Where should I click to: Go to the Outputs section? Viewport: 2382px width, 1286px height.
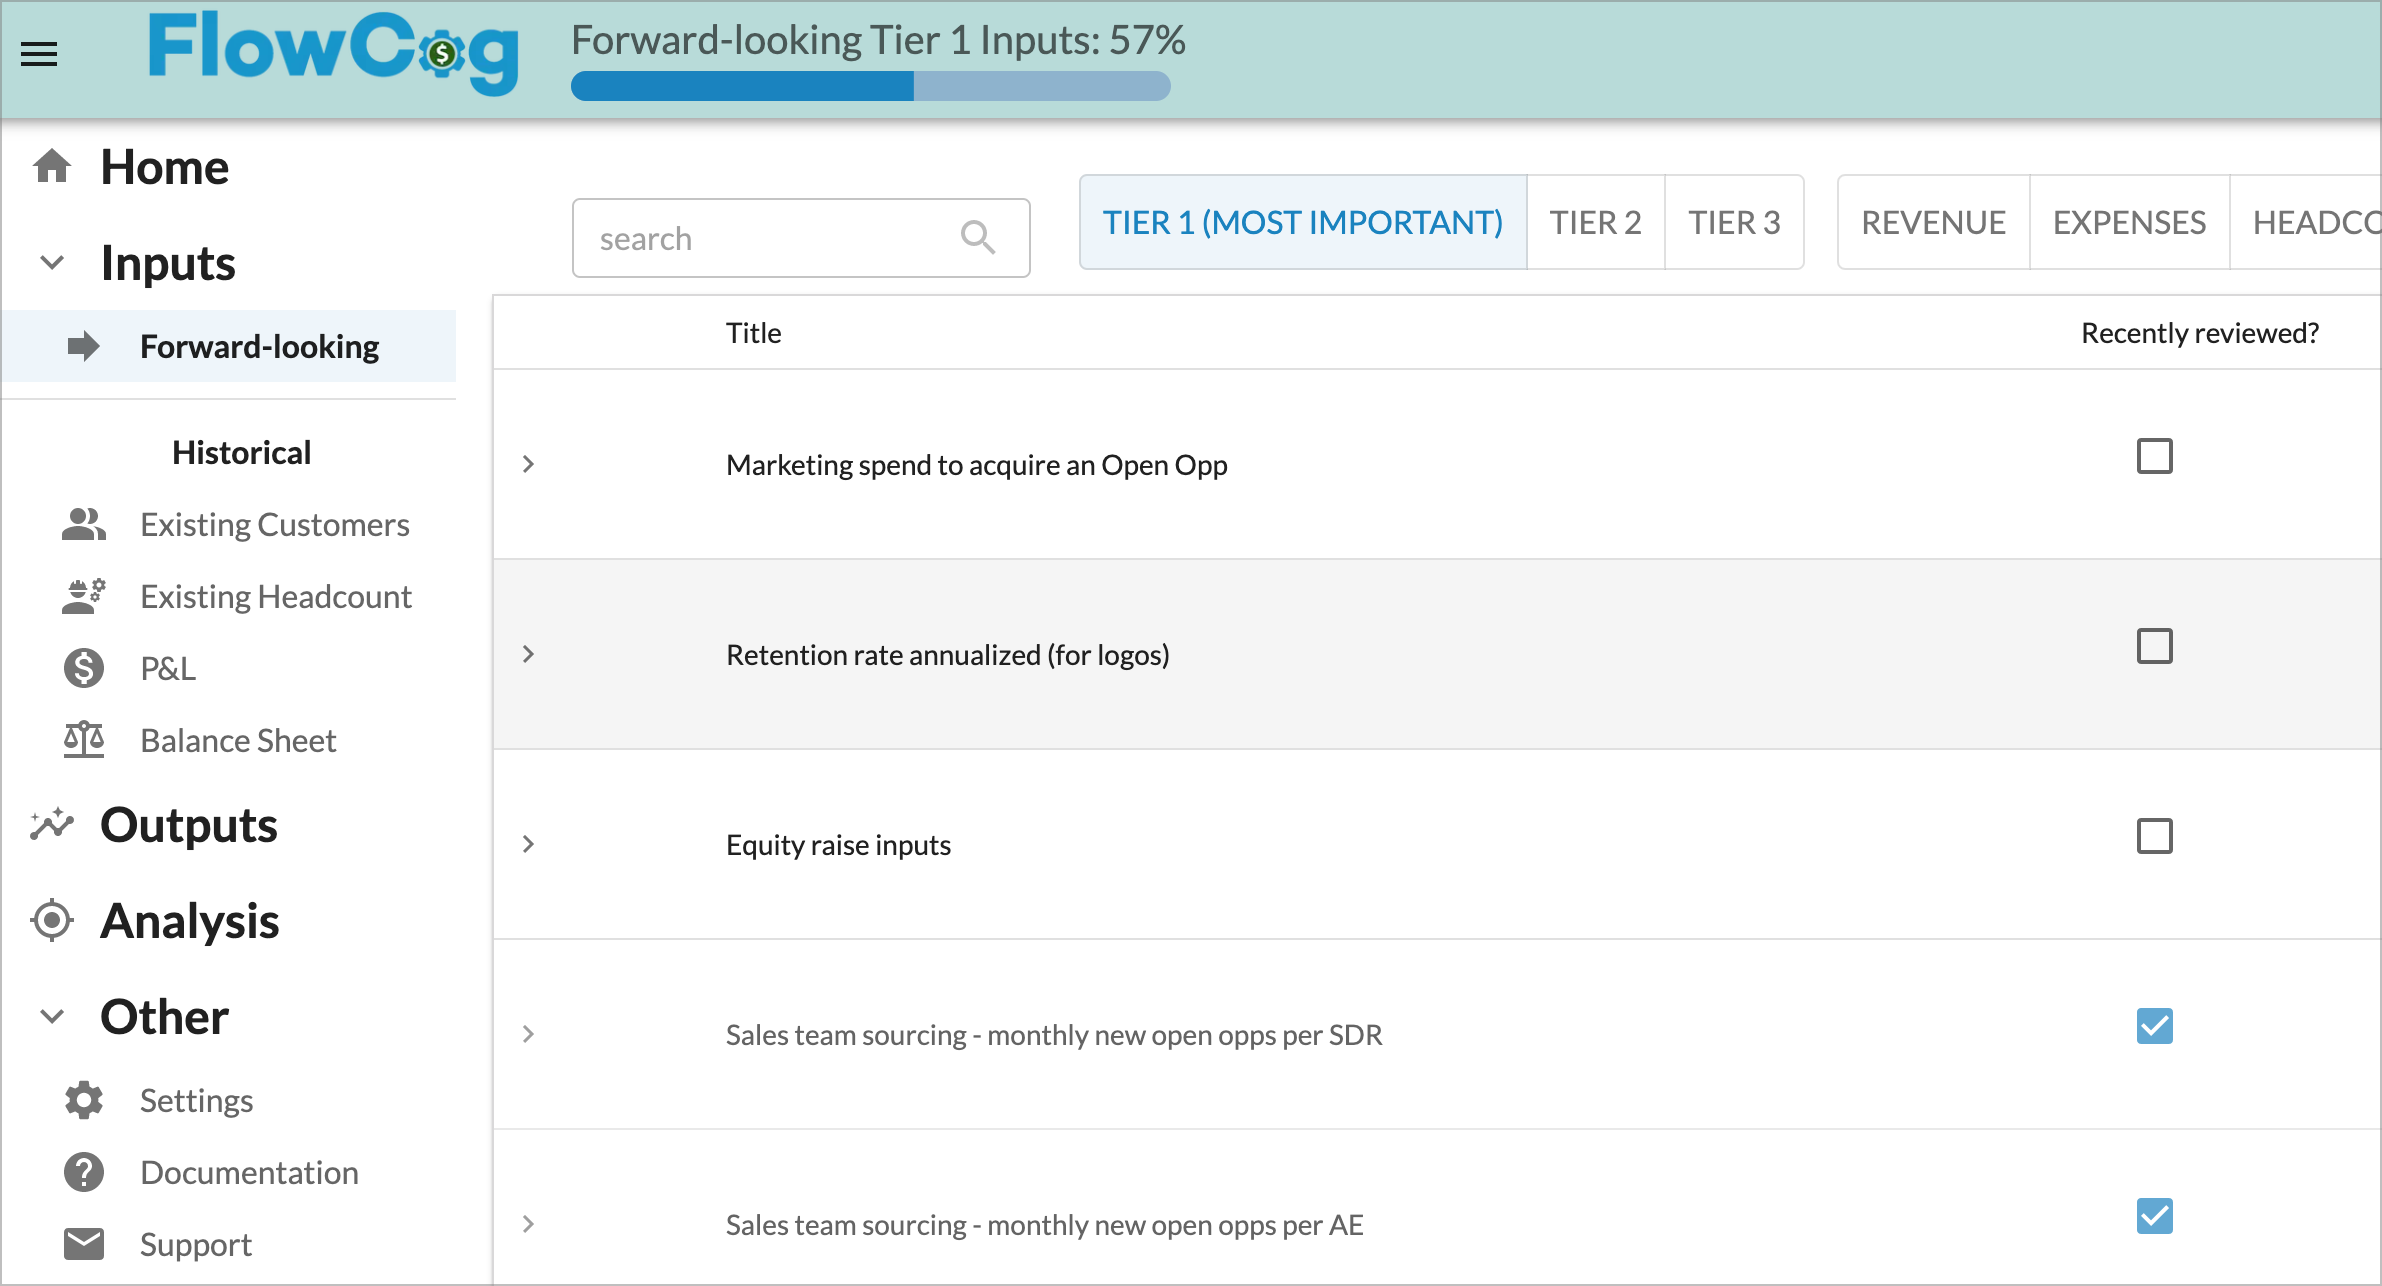[x=189, y=825]
